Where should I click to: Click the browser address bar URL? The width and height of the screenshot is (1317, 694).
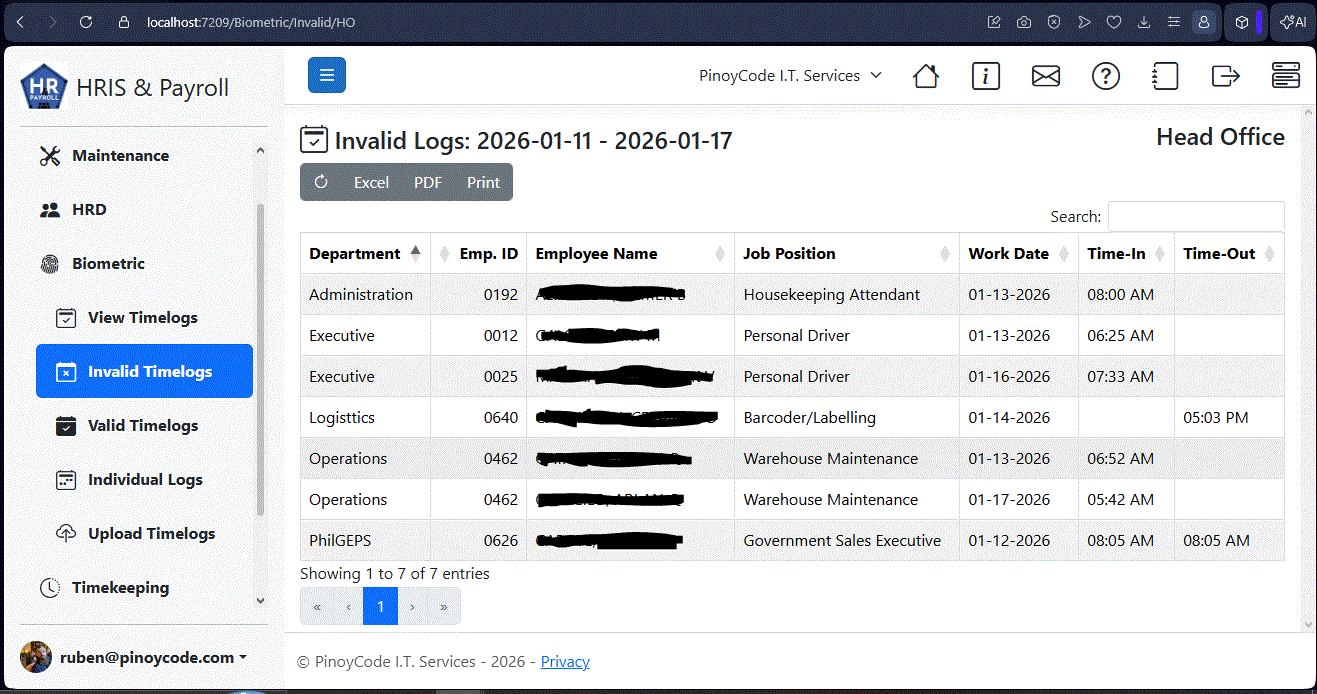[251, 21]
